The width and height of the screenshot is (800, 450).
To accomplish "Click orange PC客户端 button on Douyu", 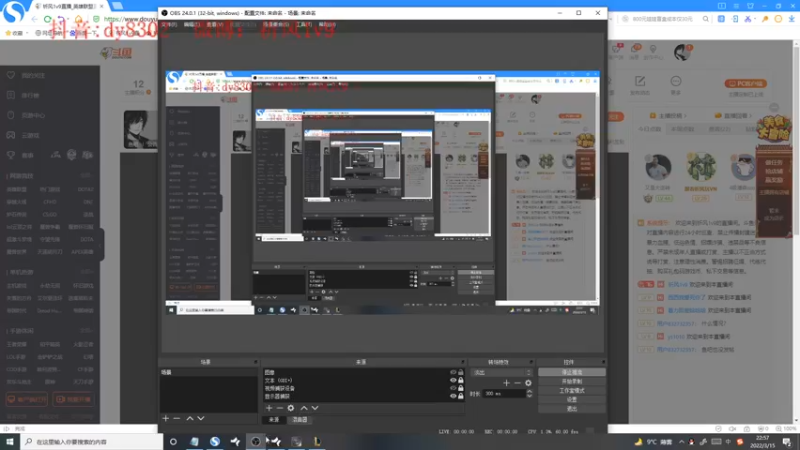I will 745,83.
